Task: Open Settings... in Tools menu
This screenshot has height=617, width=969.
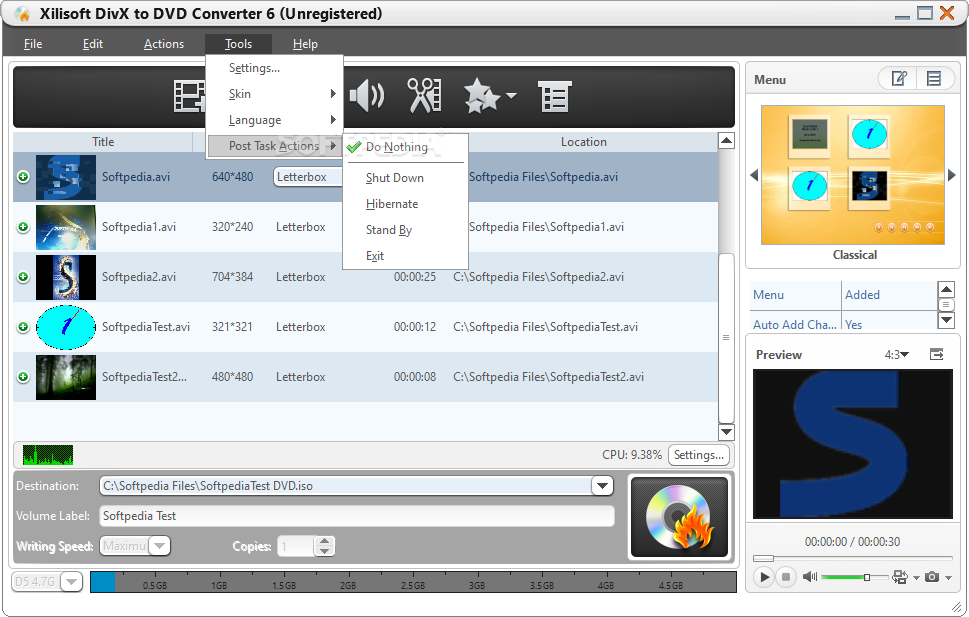Action: (274, 68)
